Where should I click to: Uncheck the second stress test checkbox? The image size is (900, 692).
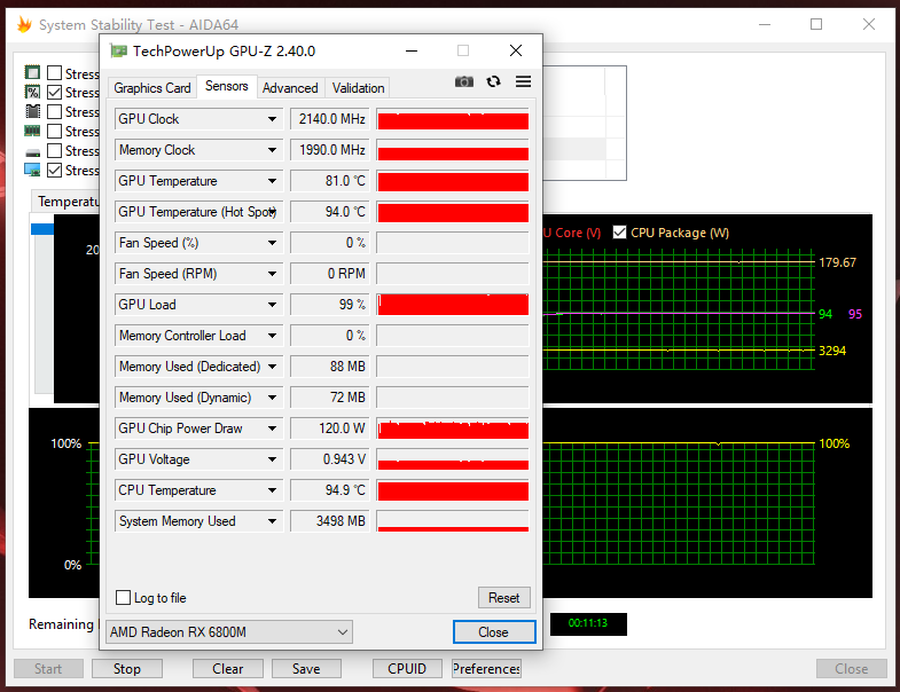click(x=55, y=92)
